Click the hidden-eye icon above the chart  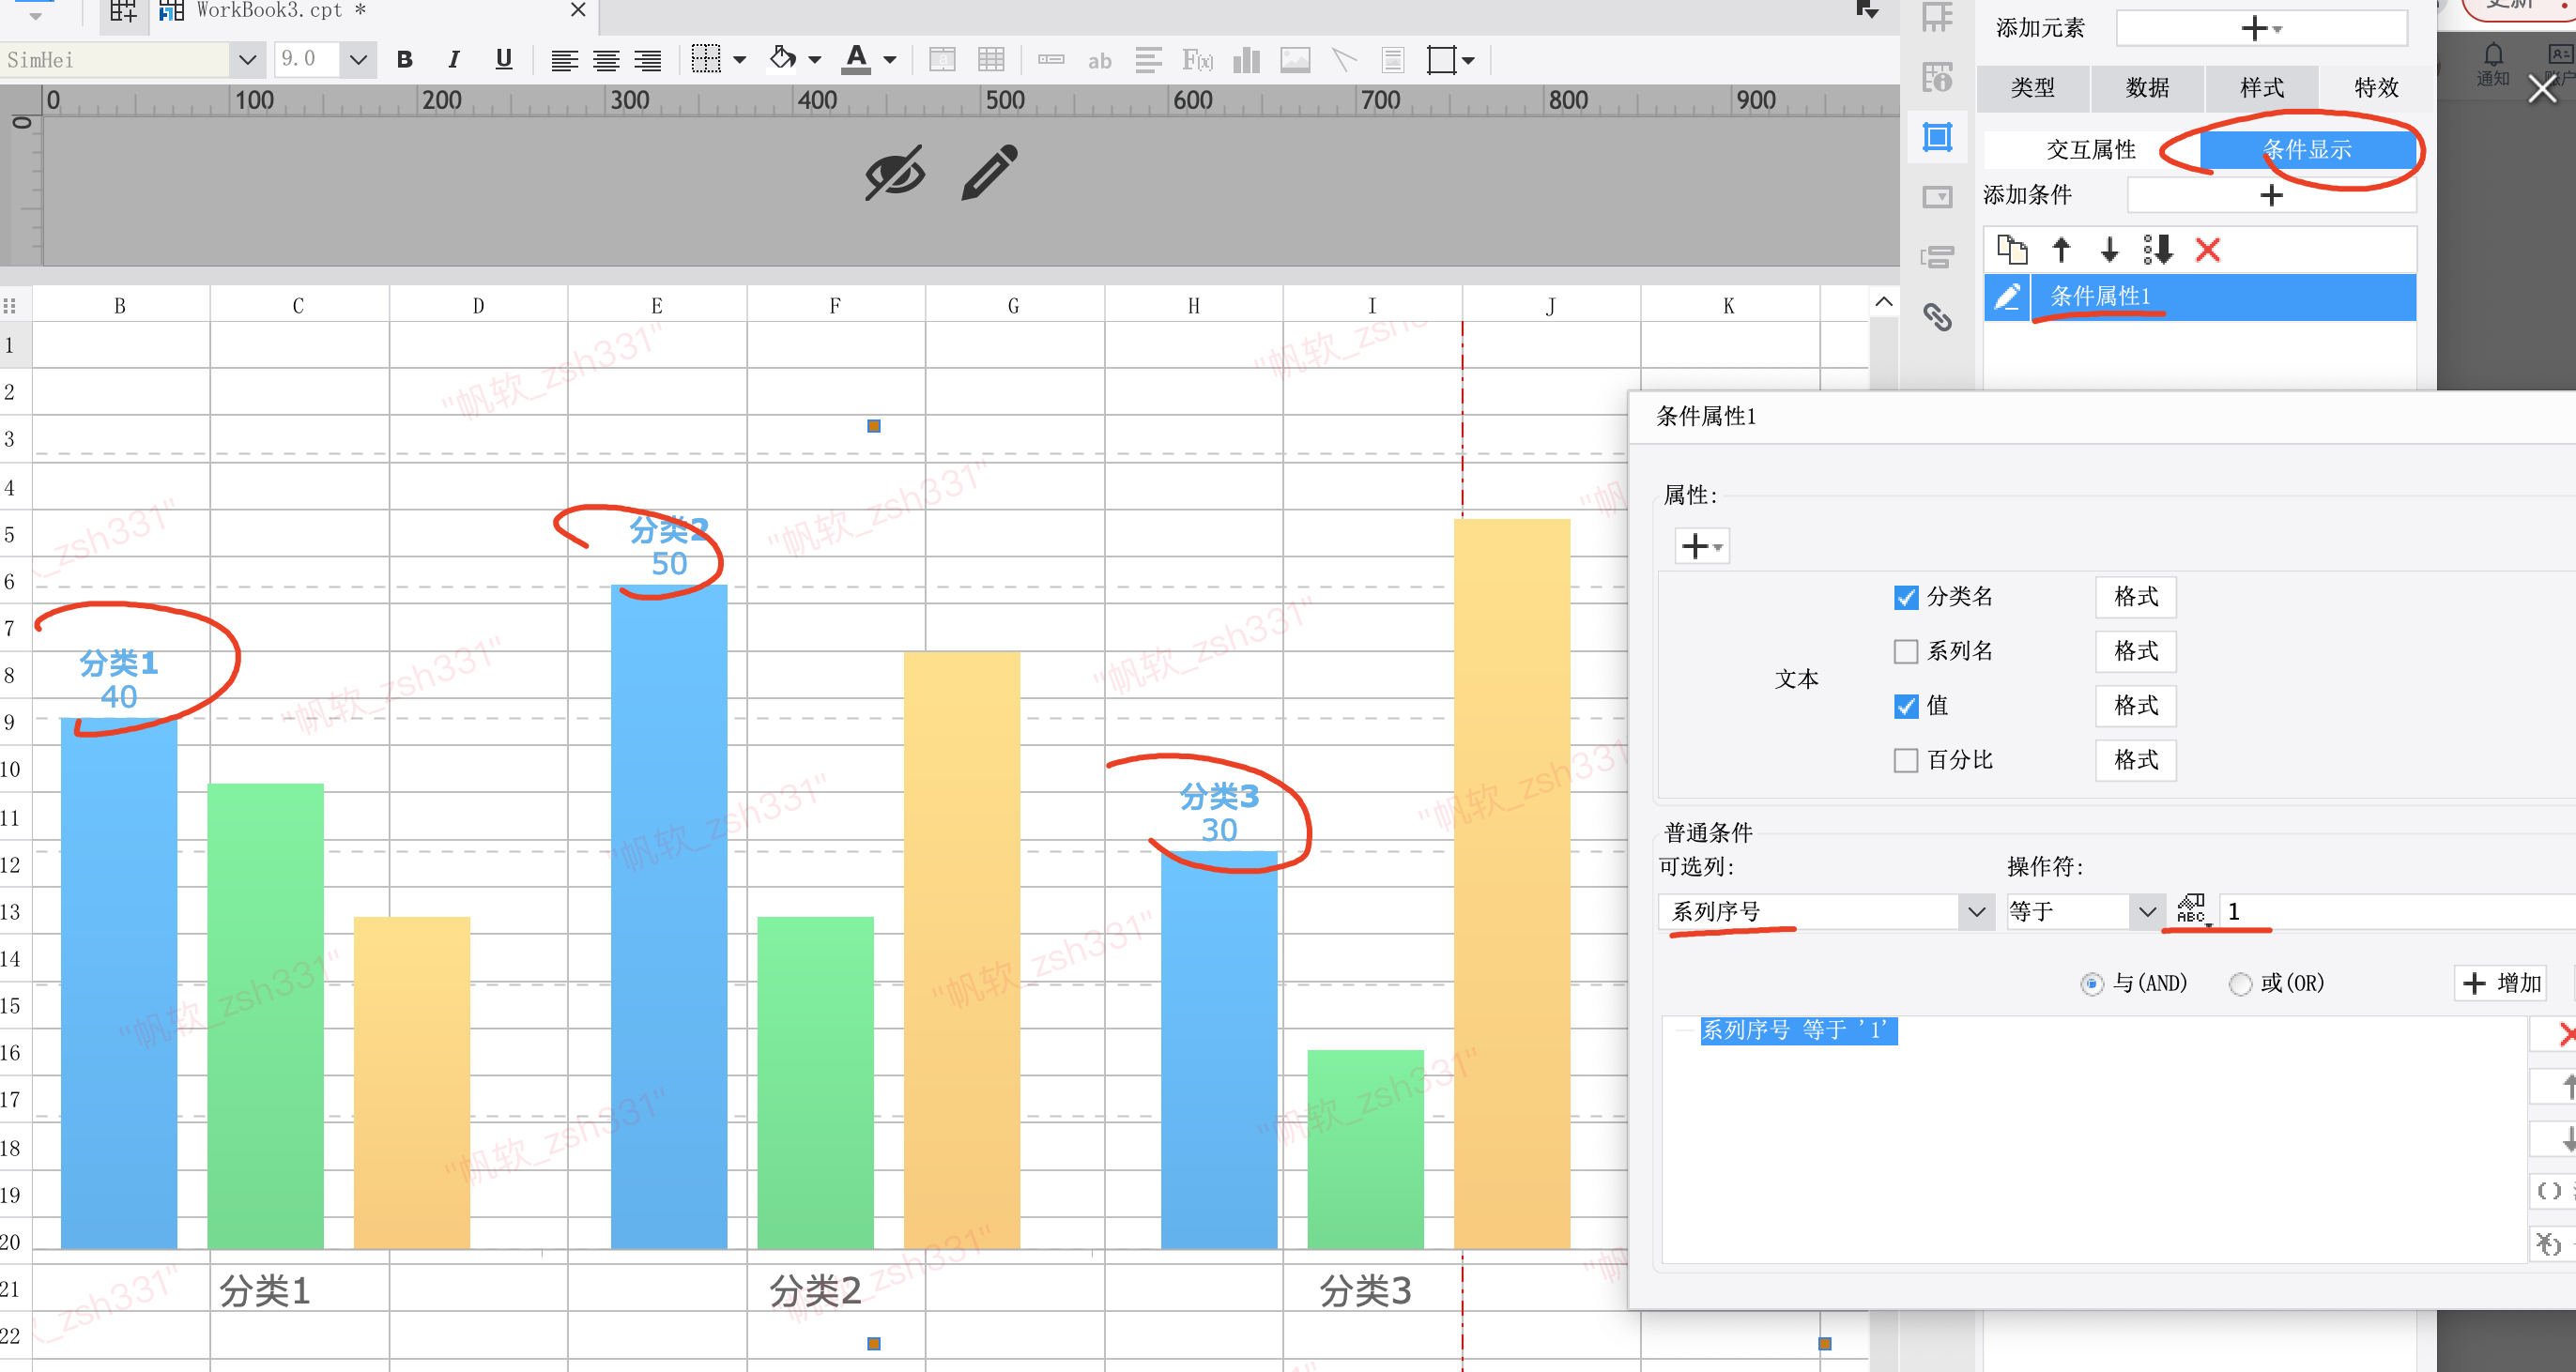[894, 174]
